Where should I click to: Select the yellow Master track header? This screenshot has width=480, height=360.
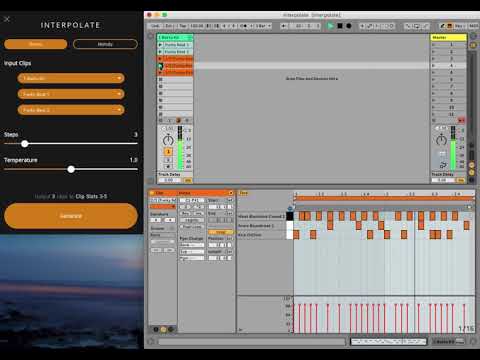point(448,37)
